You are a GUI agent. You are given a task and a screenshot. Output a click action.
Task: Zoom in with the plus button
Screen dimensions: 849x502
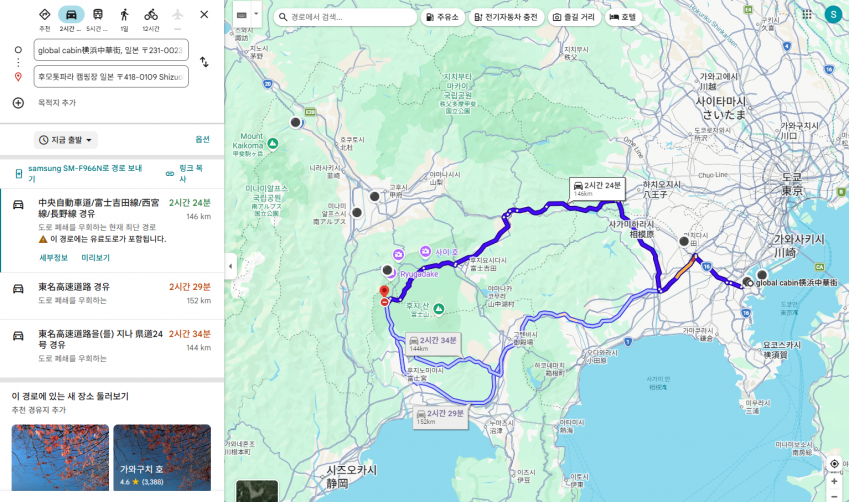tap(834, 481)
